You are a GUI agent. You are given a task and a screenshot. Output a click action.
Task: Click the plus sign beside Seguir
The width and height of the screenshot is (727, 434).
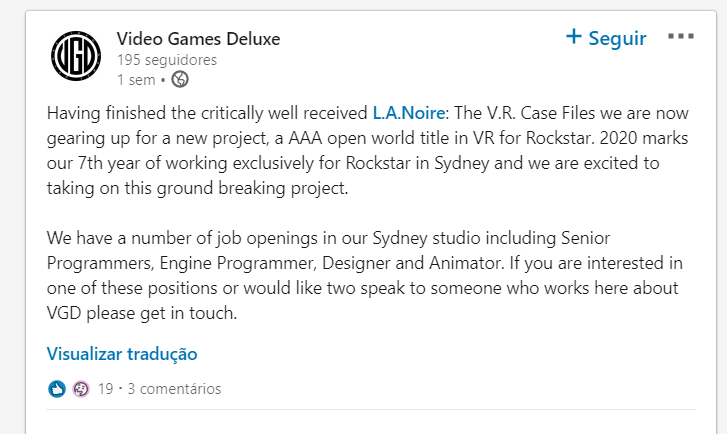(574, 37)
